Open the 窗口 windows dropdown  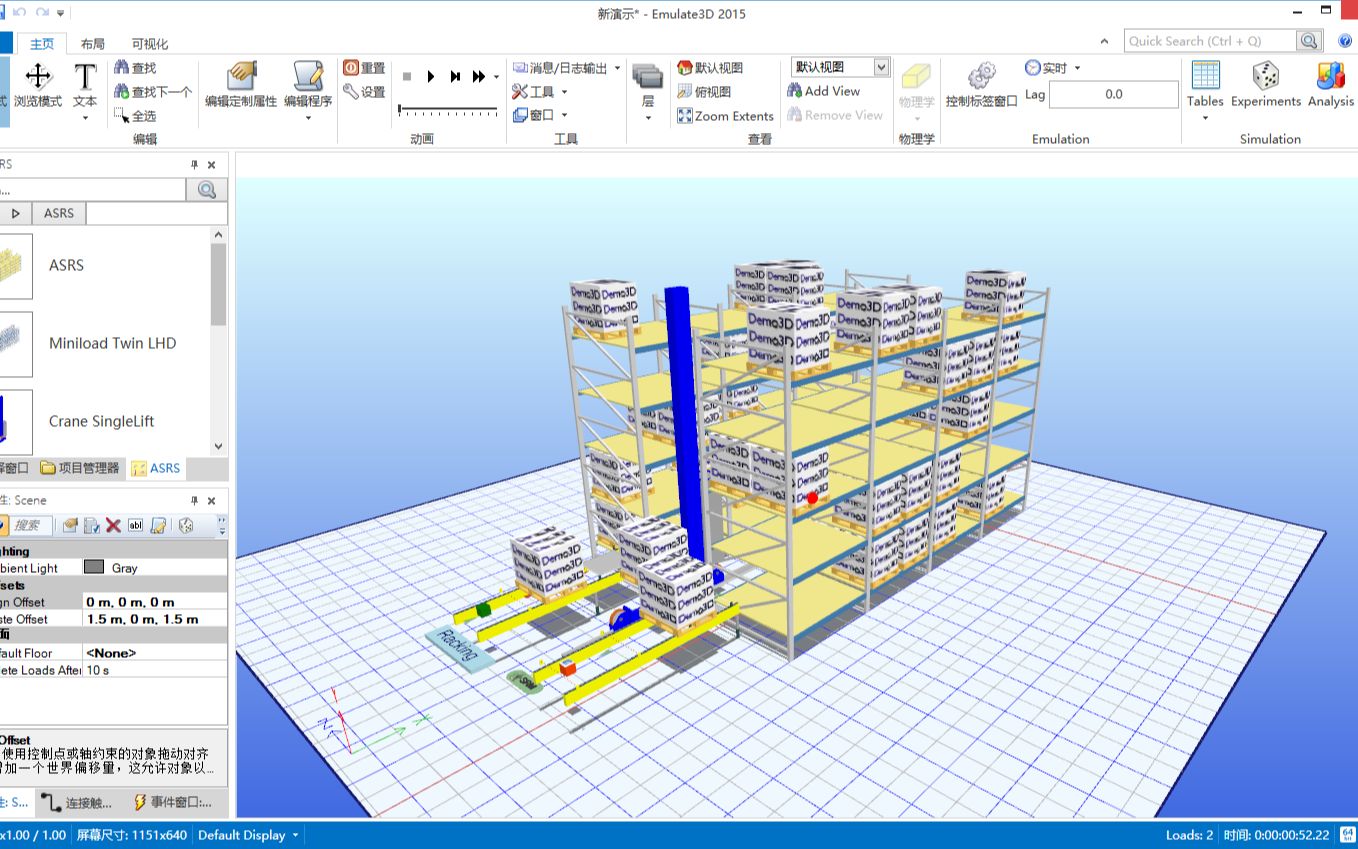540,116
